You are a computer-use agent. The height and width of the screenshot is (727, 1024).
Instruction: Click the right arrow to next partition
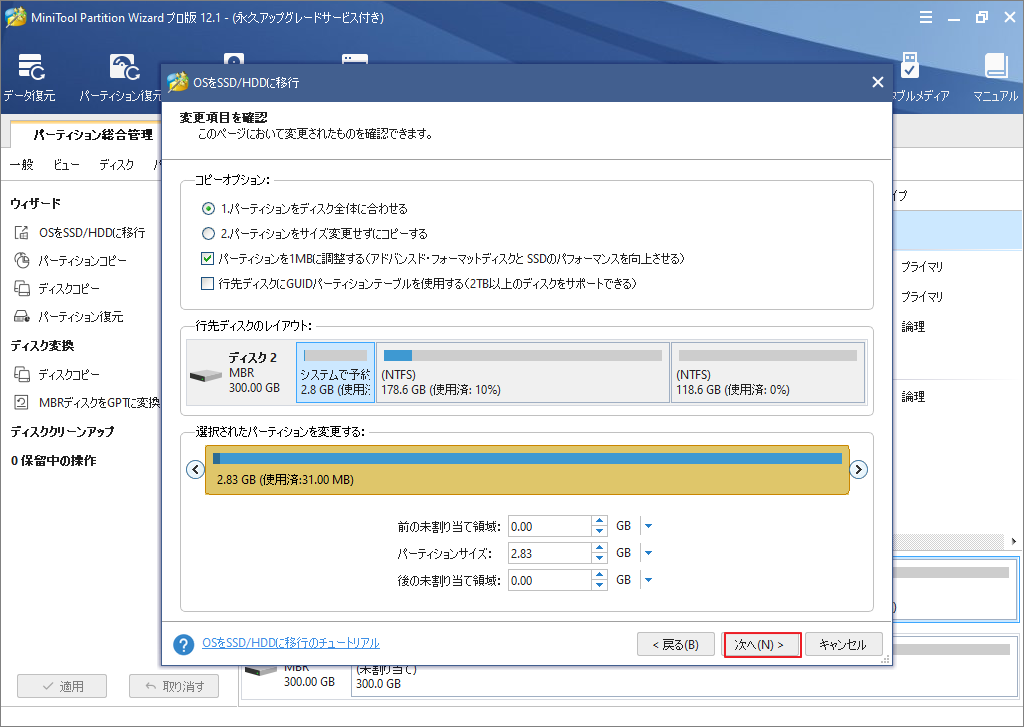pyautogui.click(x=858, y=469)
